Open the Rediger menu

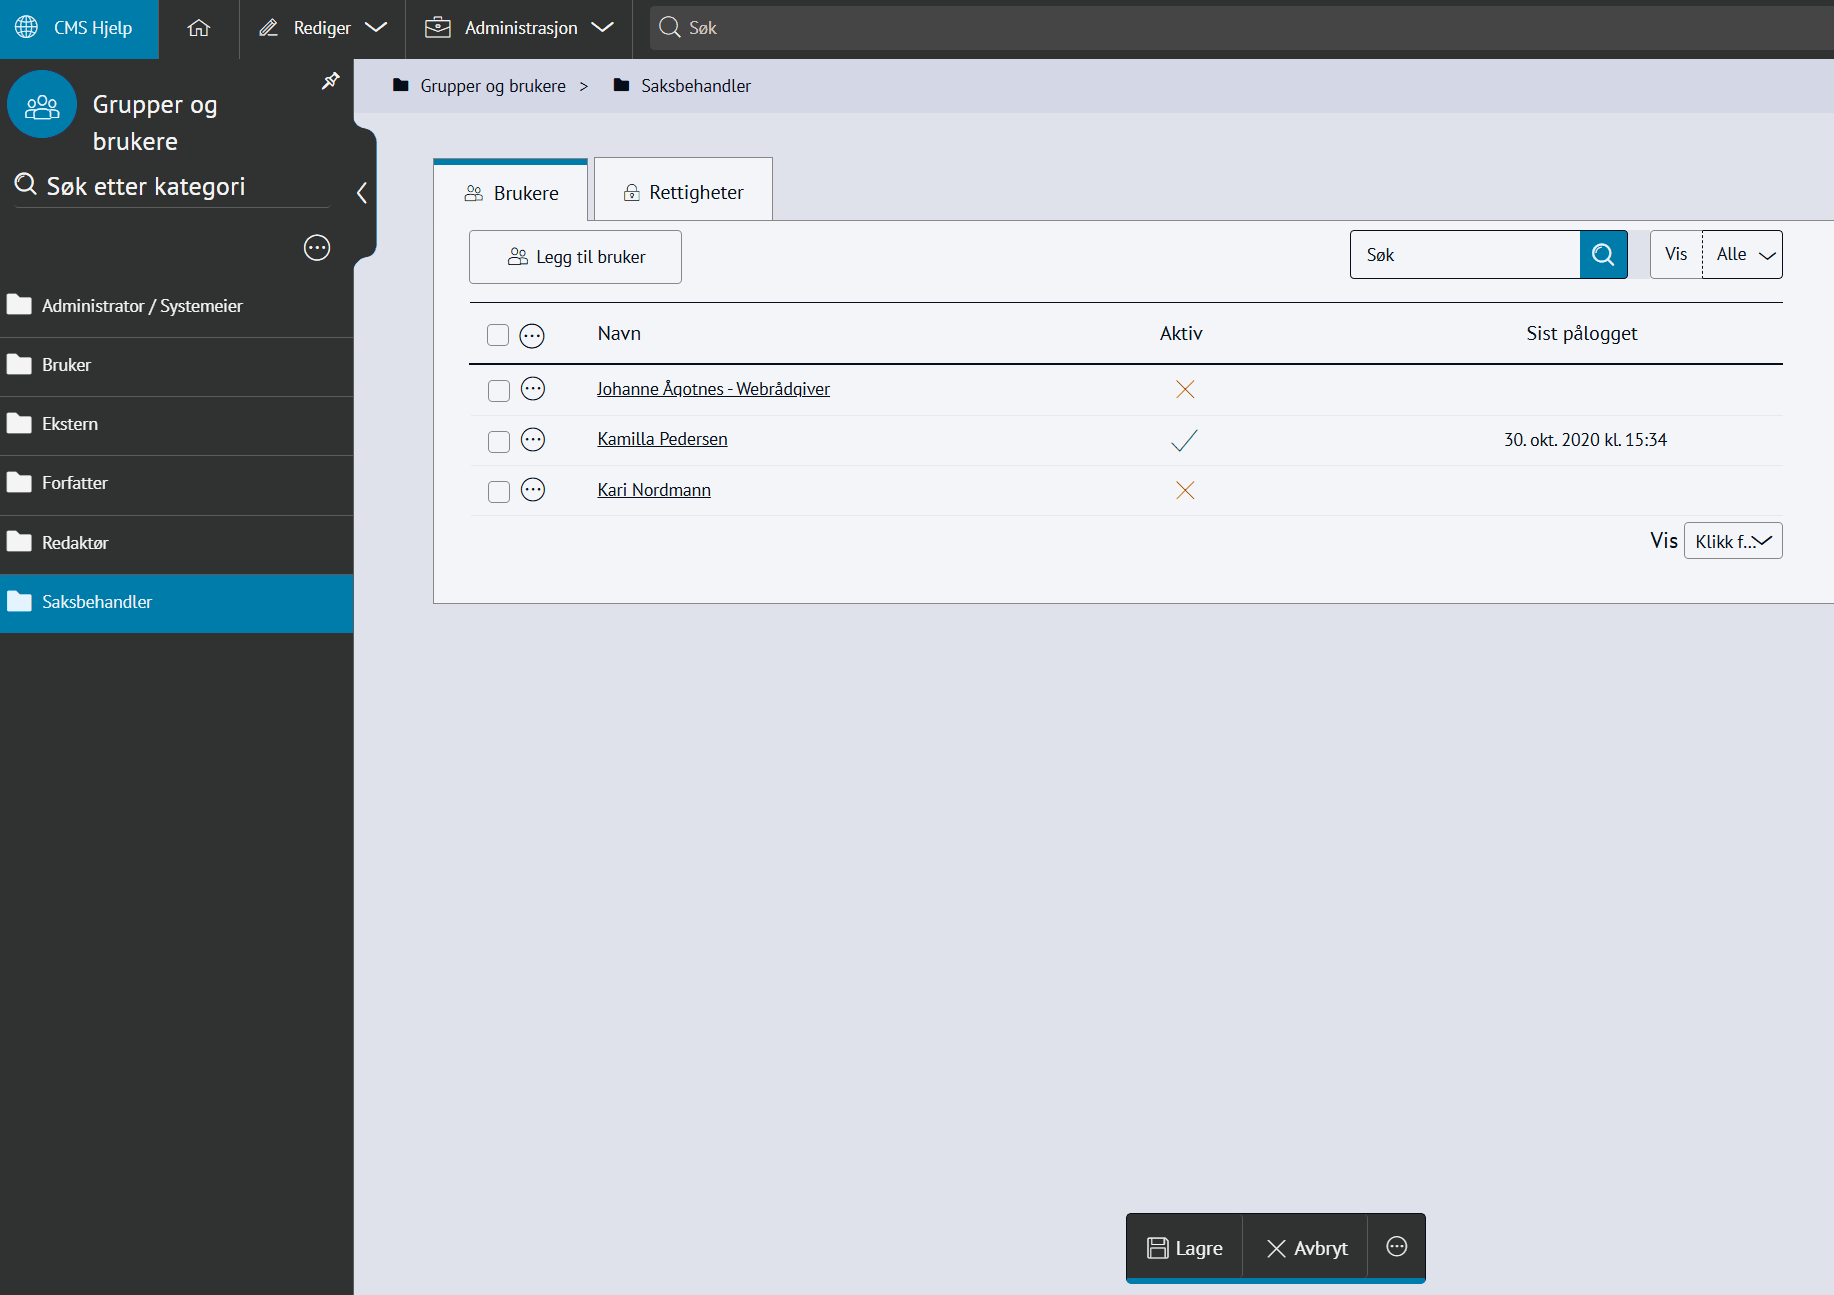pyautogui.click(x=322, y=28)
